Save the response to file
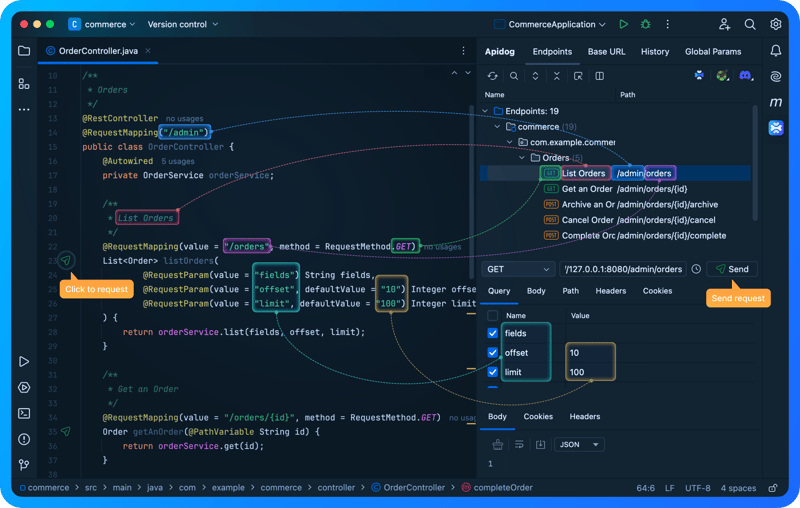Image resolution: width=800 pixels, height=508 pixels. (x=540, y=445)
